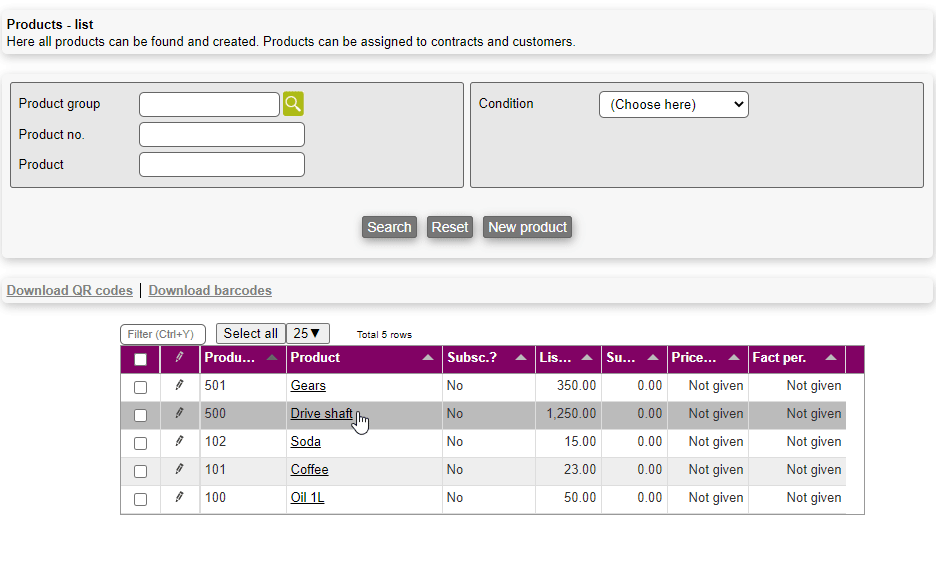
Task: Sort by Price... column arrow
Action: click(734, 358)
